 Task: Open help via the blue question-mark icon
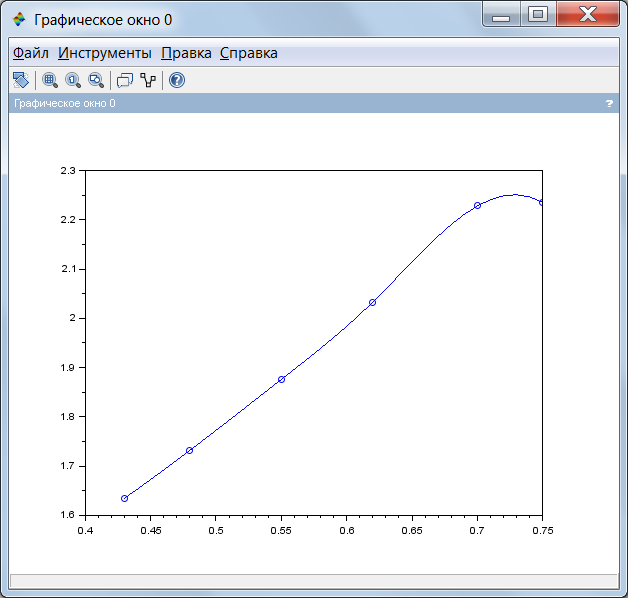[177, 80]
